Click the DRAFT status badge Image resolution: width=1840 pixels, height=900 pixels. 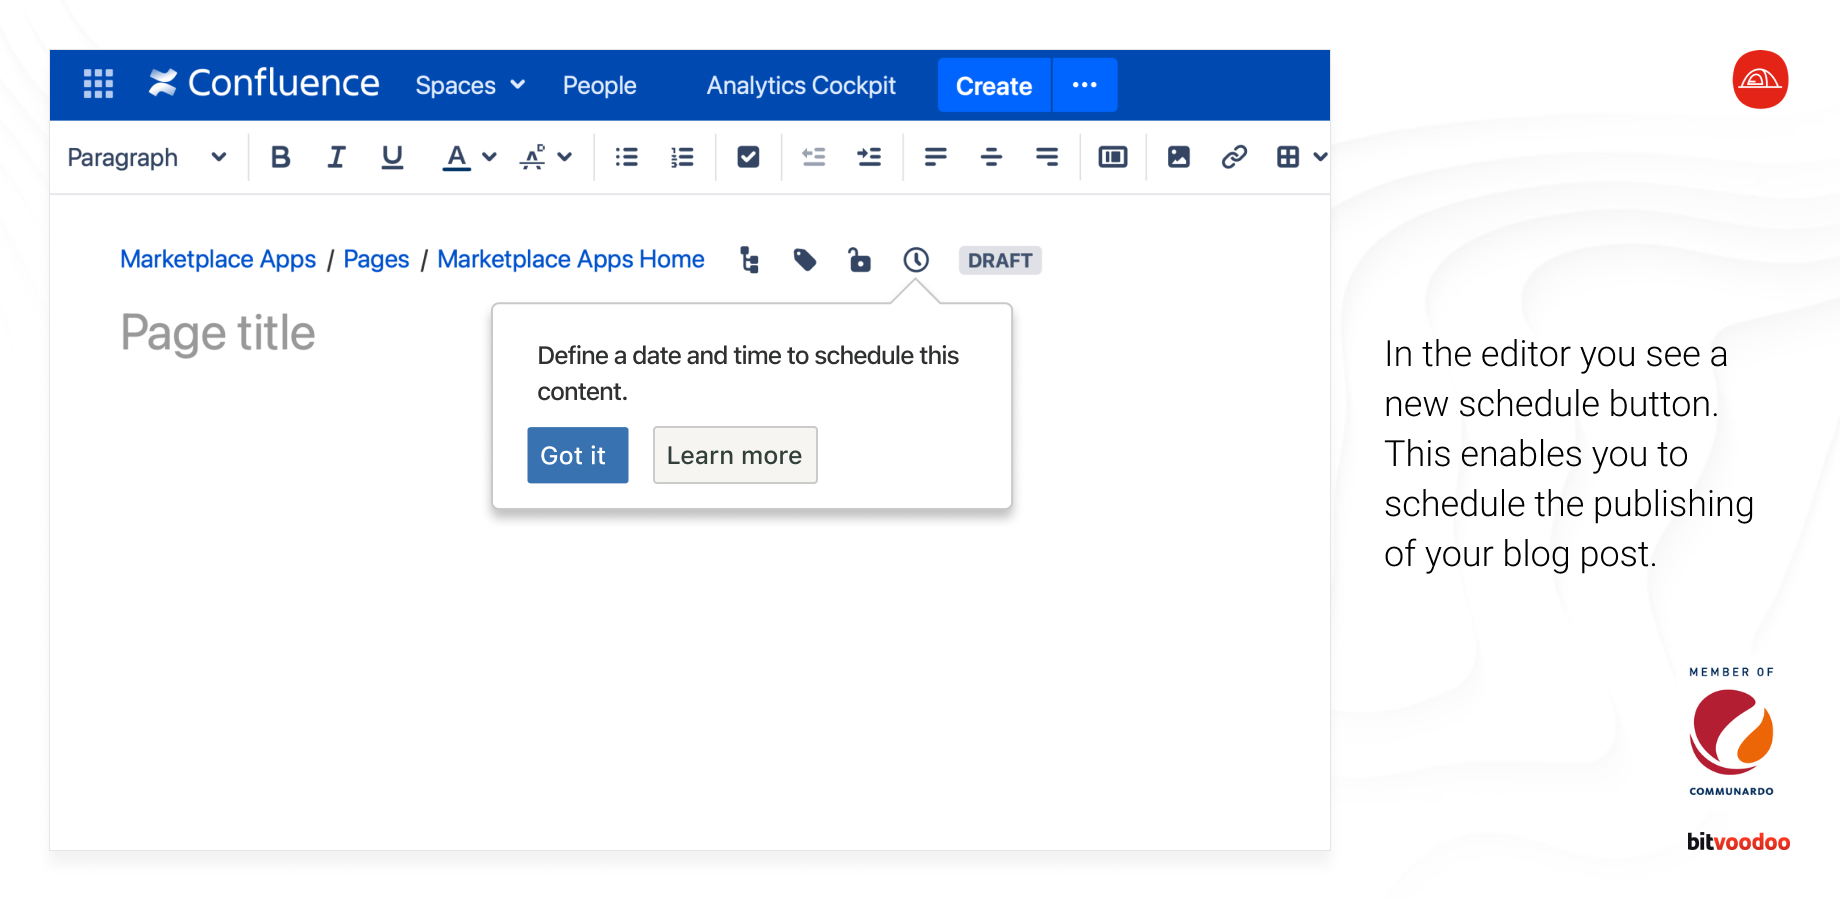click(1000, 260)
